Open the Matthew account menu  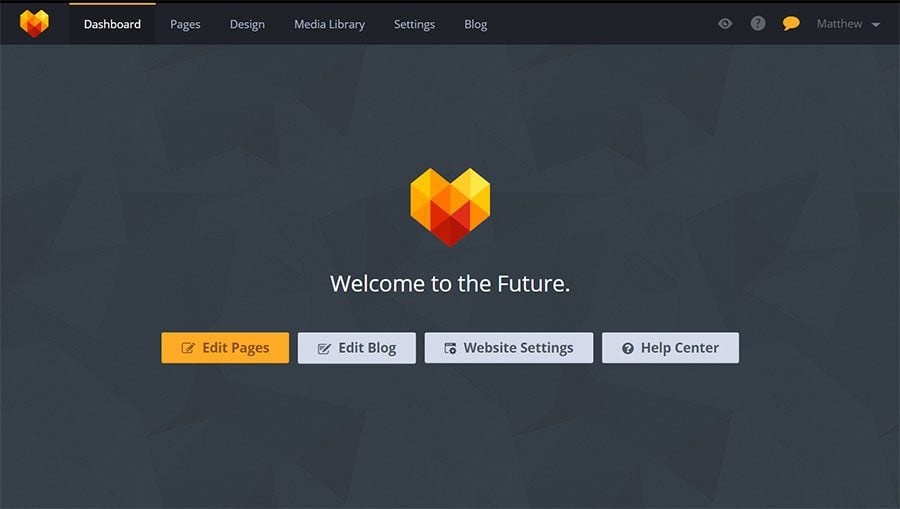(x=848, y=24)
